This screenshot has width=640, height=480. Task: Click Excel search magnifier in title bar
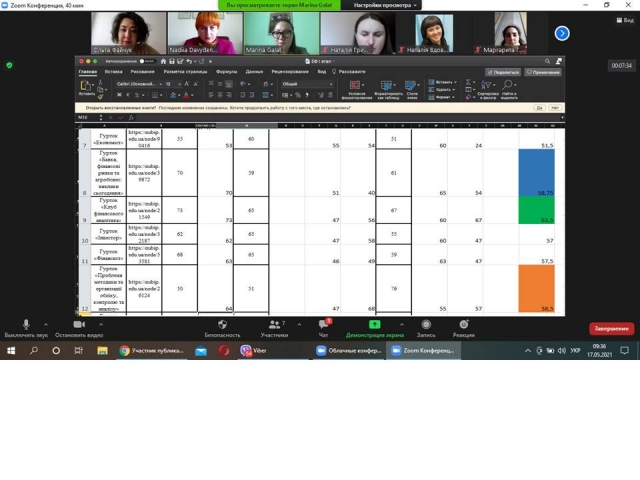(547, 61)
